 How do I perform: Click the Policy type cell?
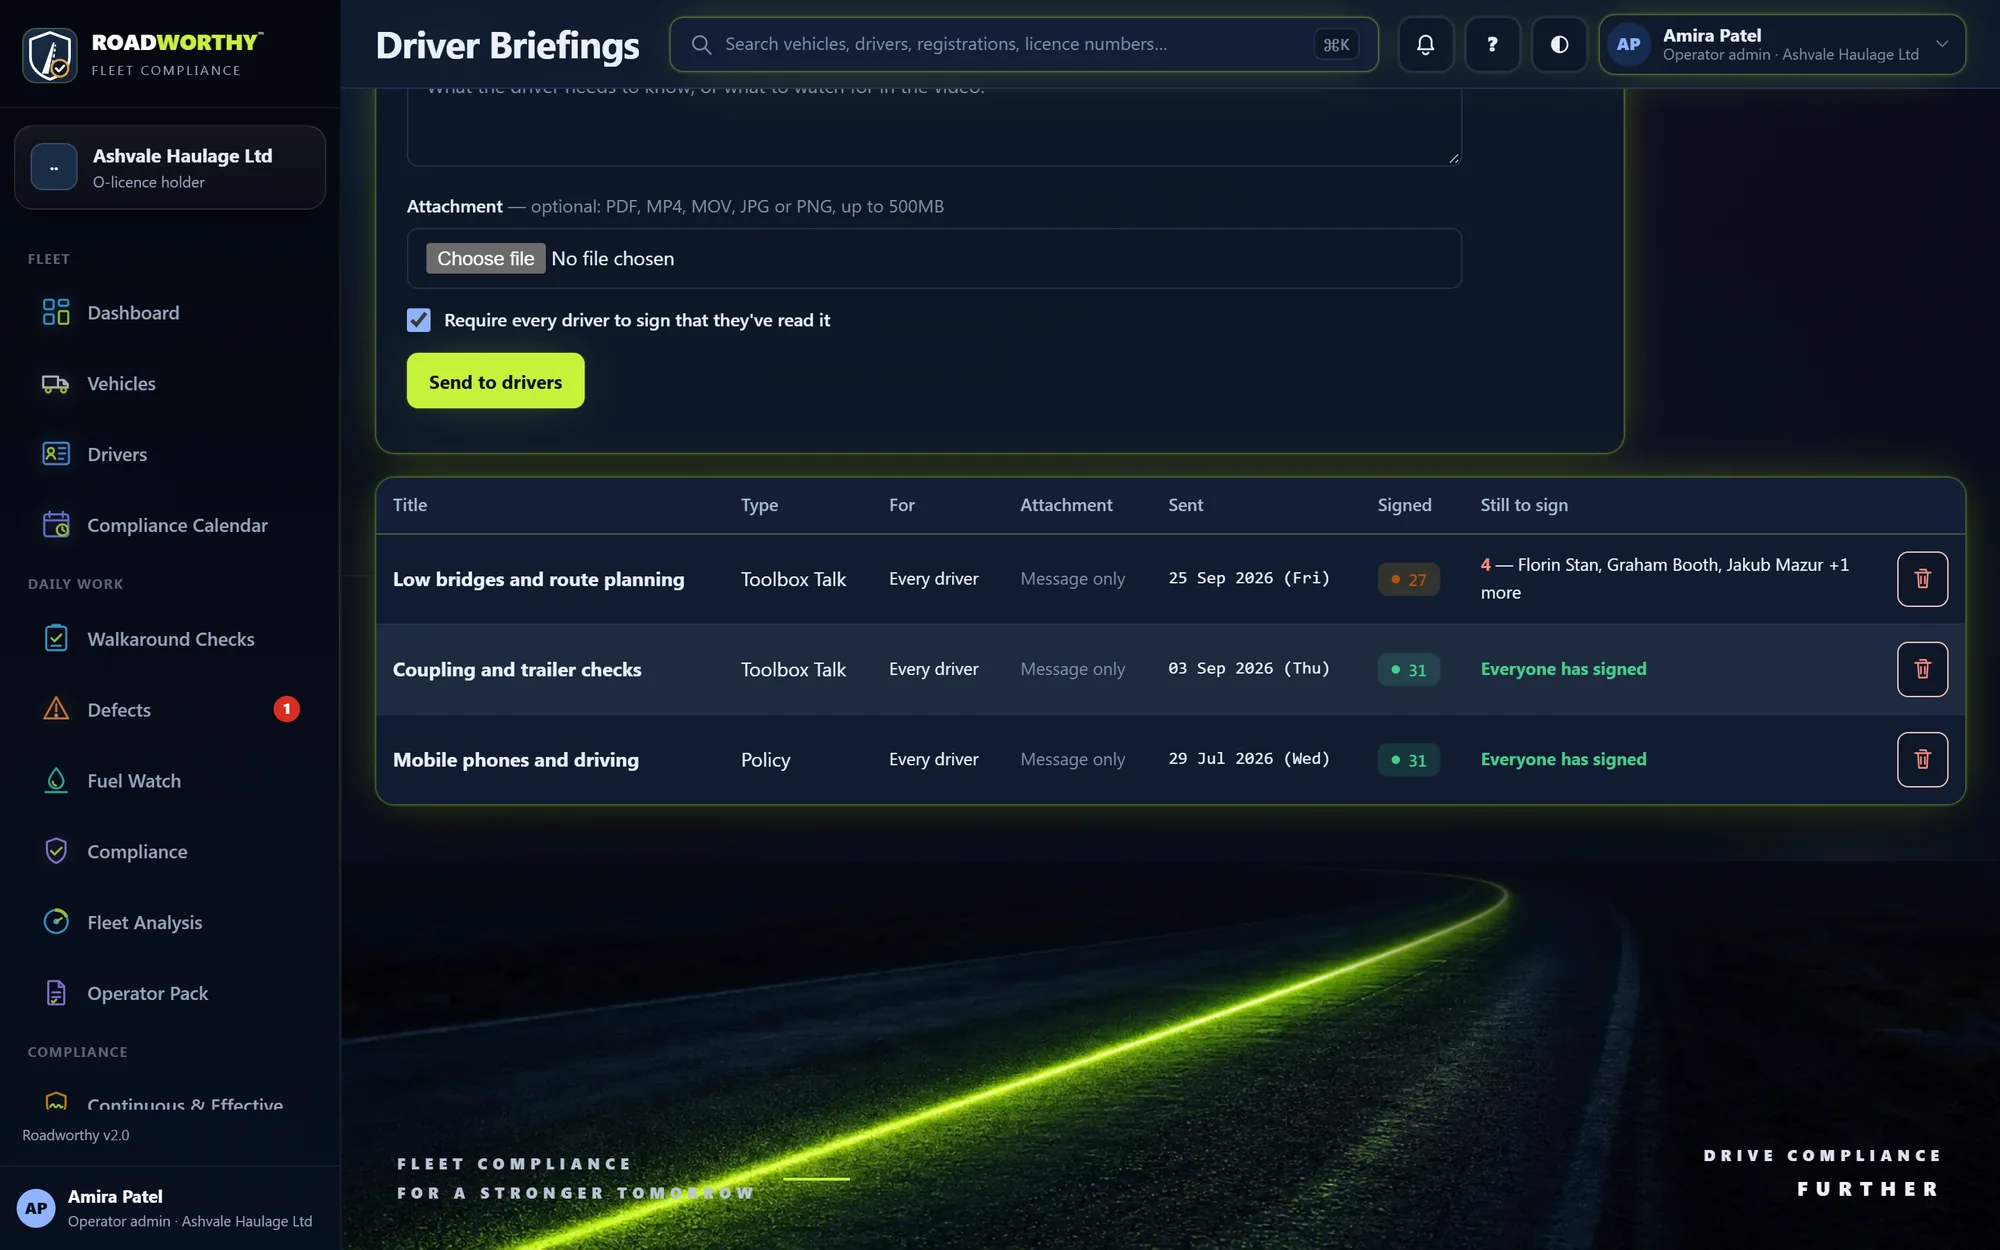(x=765, y=759)
